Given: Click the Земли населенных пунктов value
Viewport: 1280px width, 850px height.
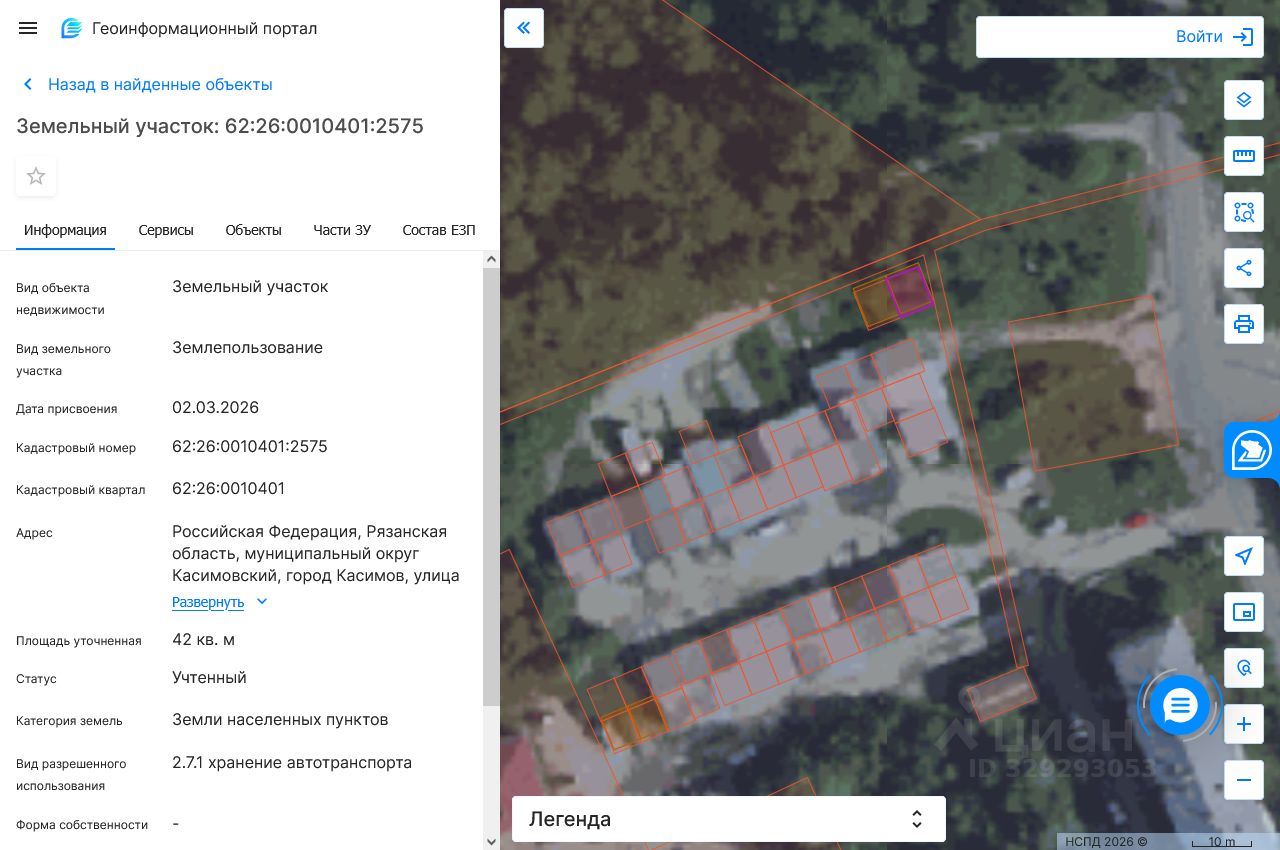Looking at the screenshot, I should pyautogui.click(x=280, y=720).
